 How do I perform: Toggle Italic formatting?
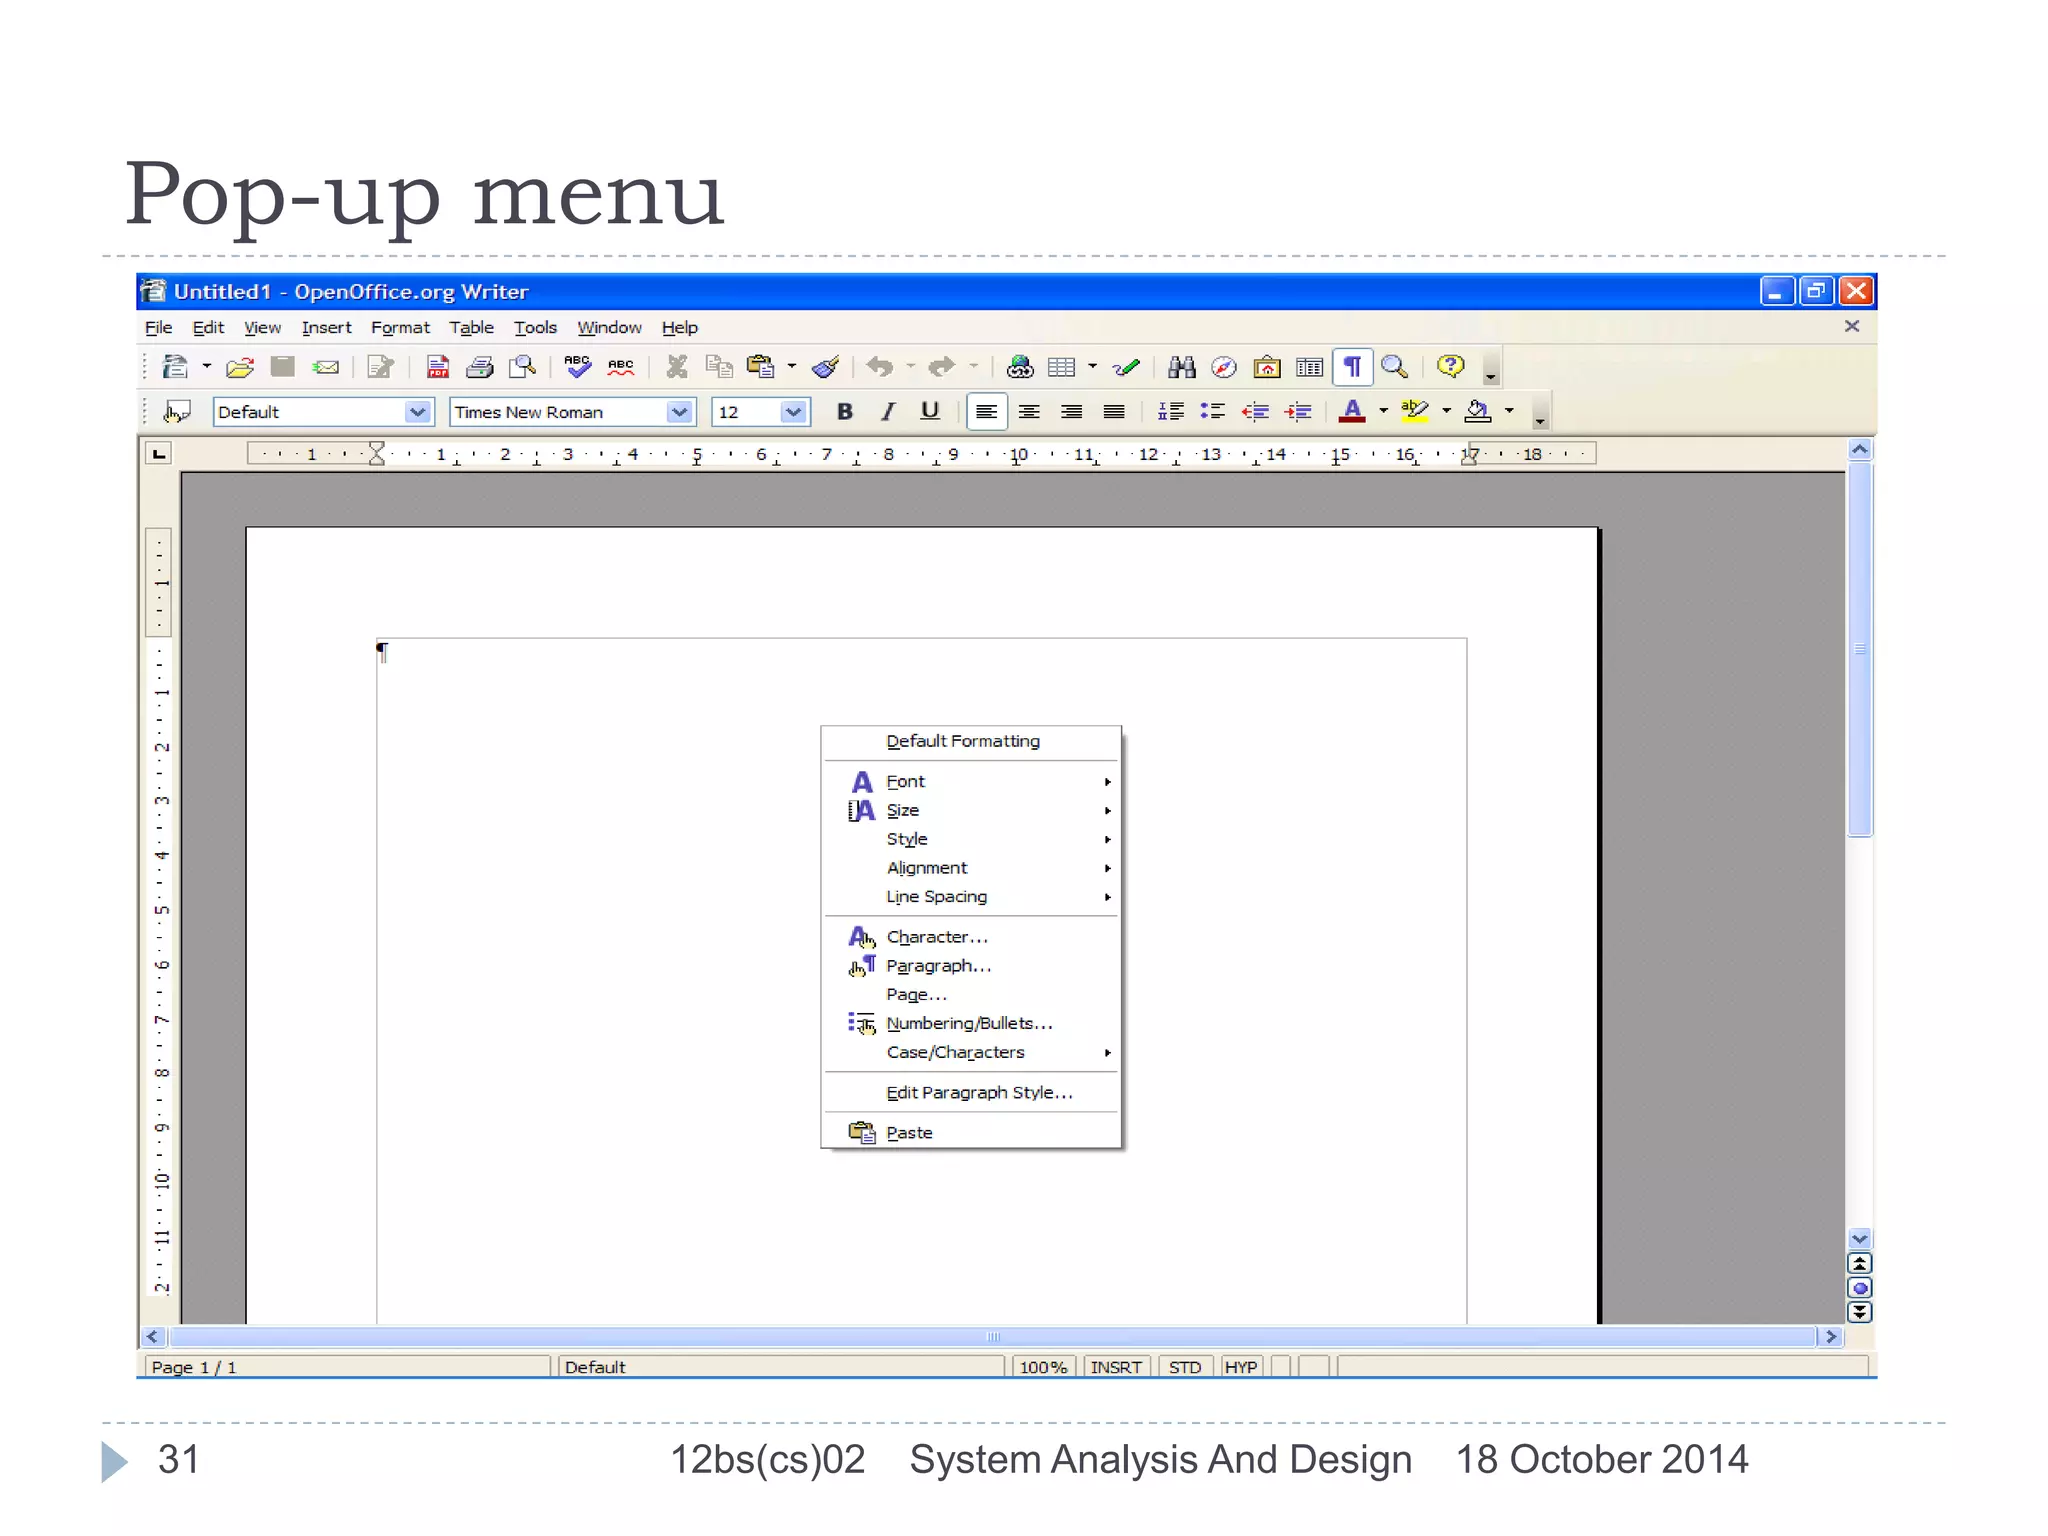tap(887, 411)
